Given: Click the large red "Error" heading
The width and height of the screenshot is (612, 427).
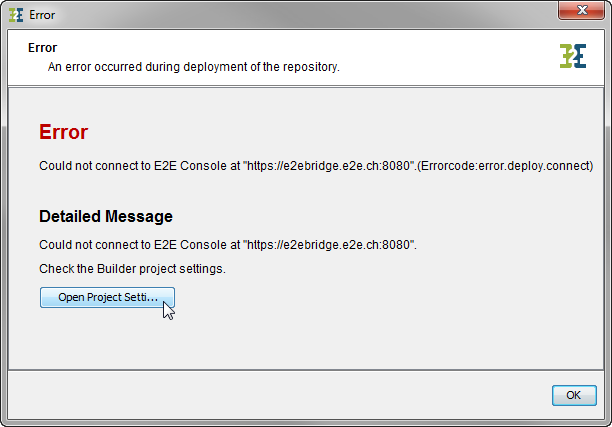Looking at the screenshot, I should (63, 132).
